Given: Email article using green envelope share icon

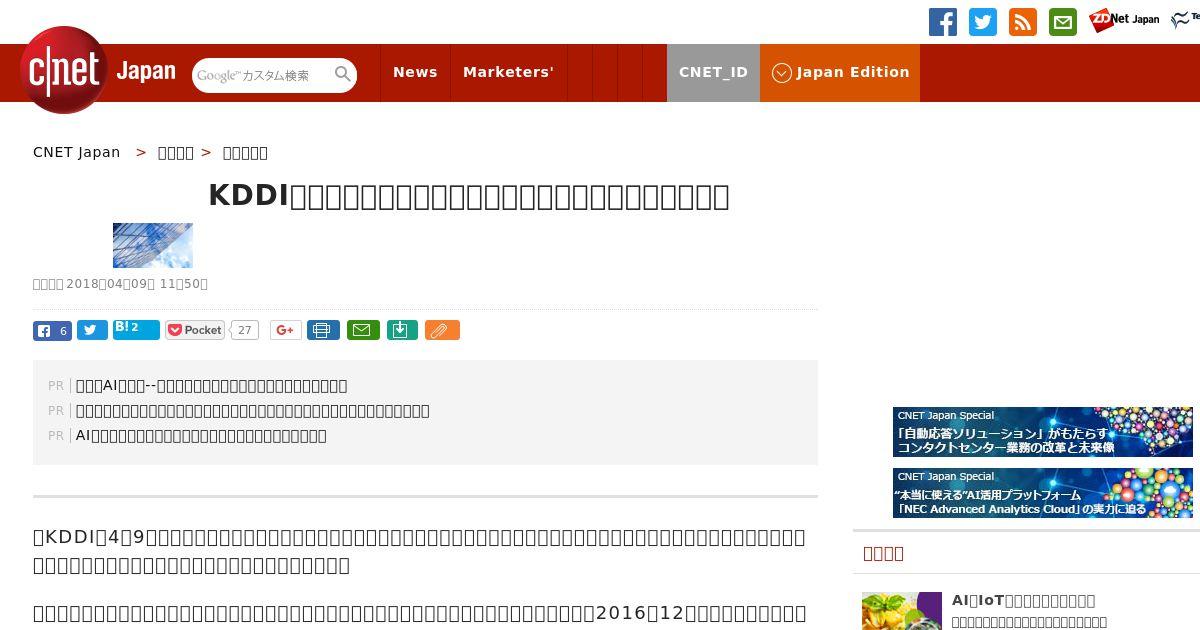Looking at the screenshot, I should tap(363, 330).
